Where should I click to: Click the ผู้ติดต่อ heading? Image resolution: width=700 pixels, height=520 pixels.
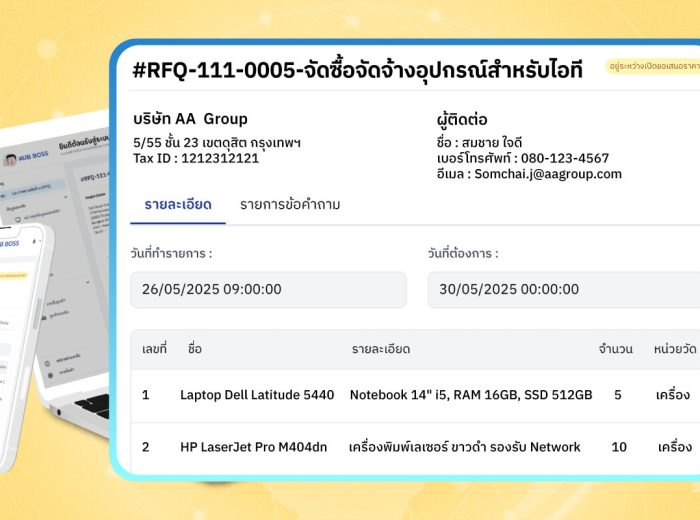pyautogui.click(x=462, y=119)
